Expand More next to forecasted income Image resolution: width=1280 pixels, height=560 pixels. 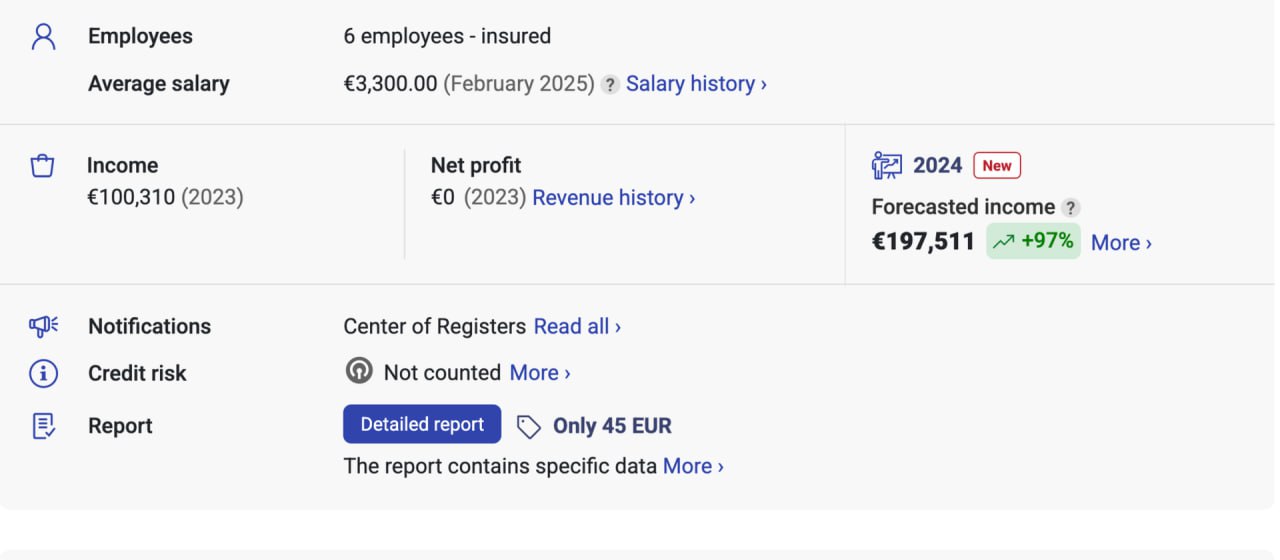1121,243
